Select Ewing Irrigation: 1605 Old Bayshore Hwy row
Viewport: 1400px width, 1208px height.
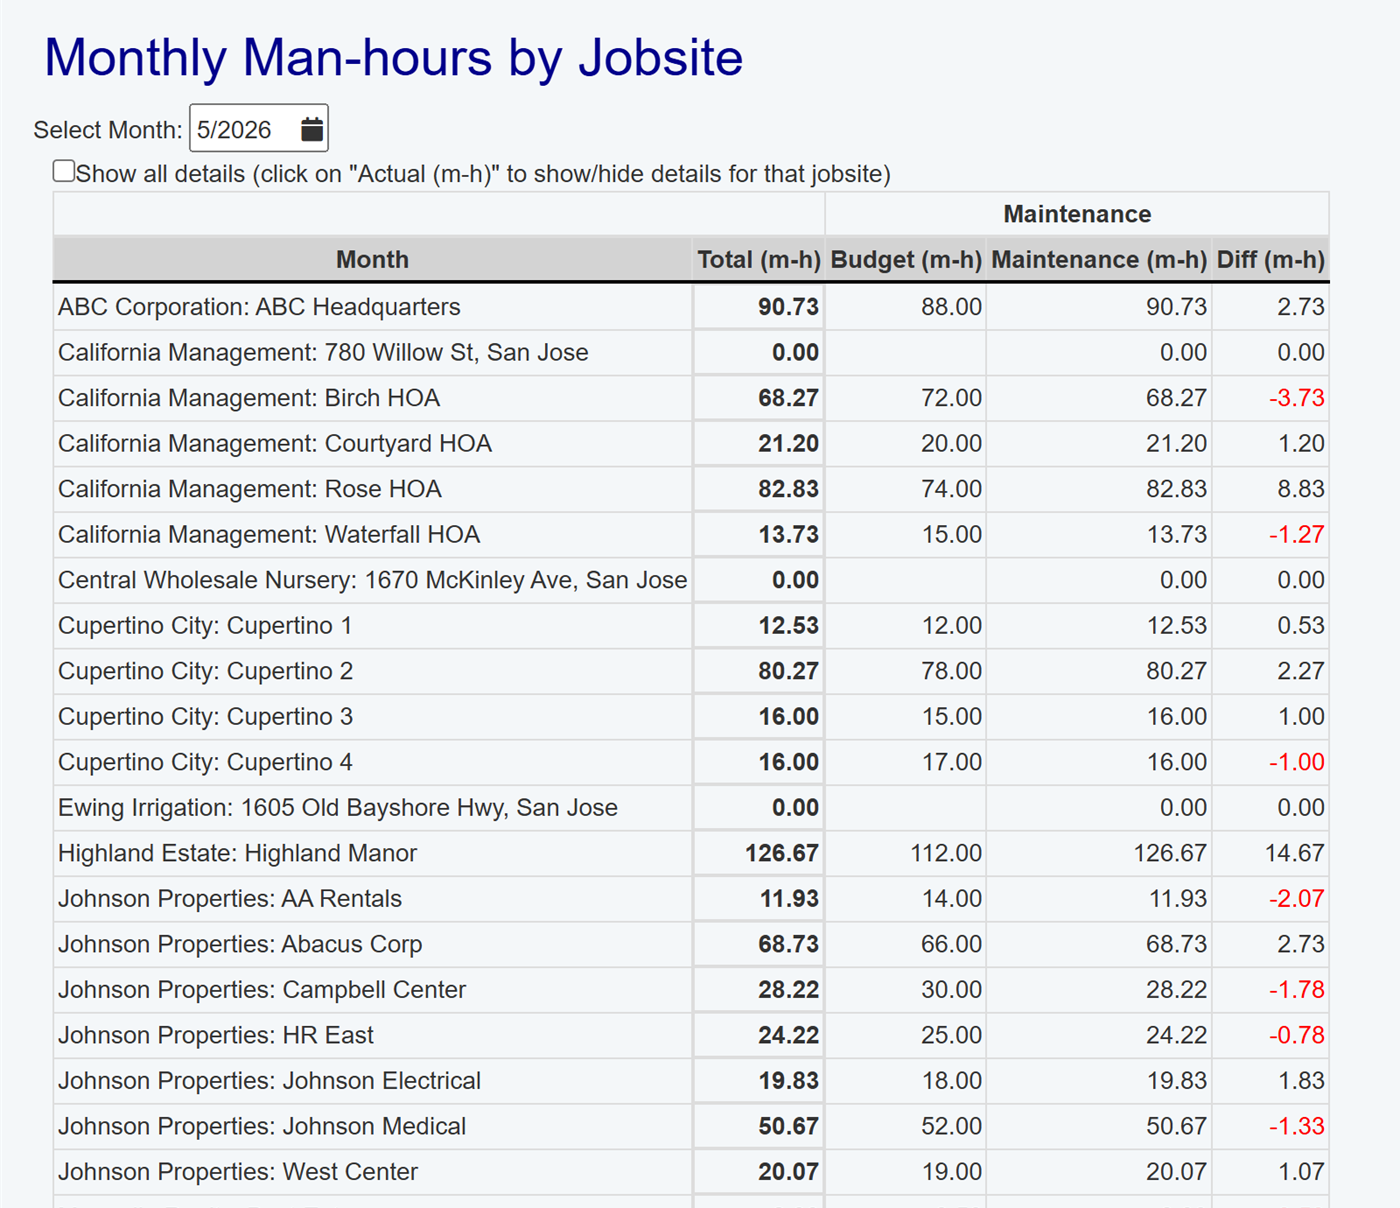[x=338, y=808]
